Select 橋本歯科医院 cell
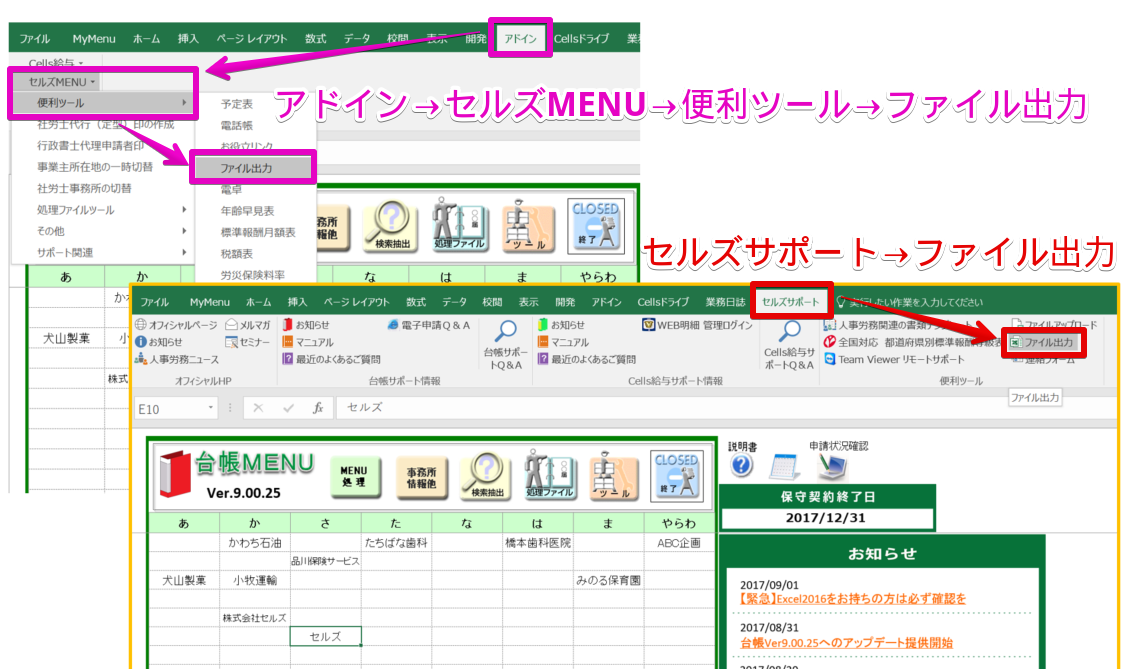 pos(538,543)
